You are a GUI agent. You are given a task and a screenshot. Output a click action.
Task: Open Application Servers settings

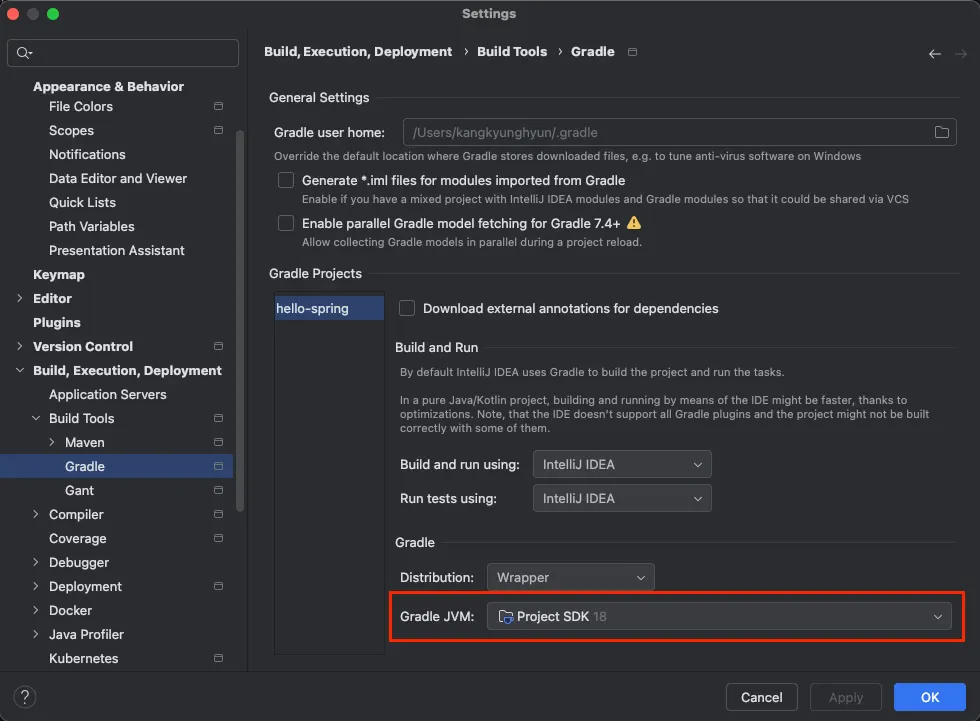(108, 394)
